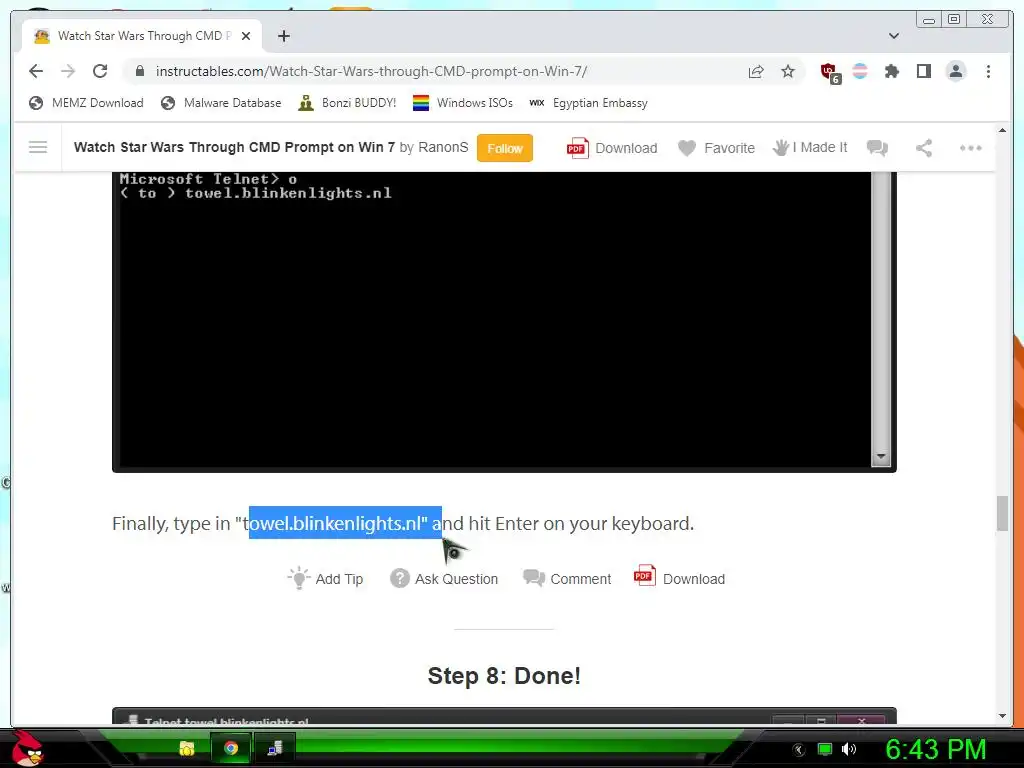Follow the author with the orange button

pos(505,148)
